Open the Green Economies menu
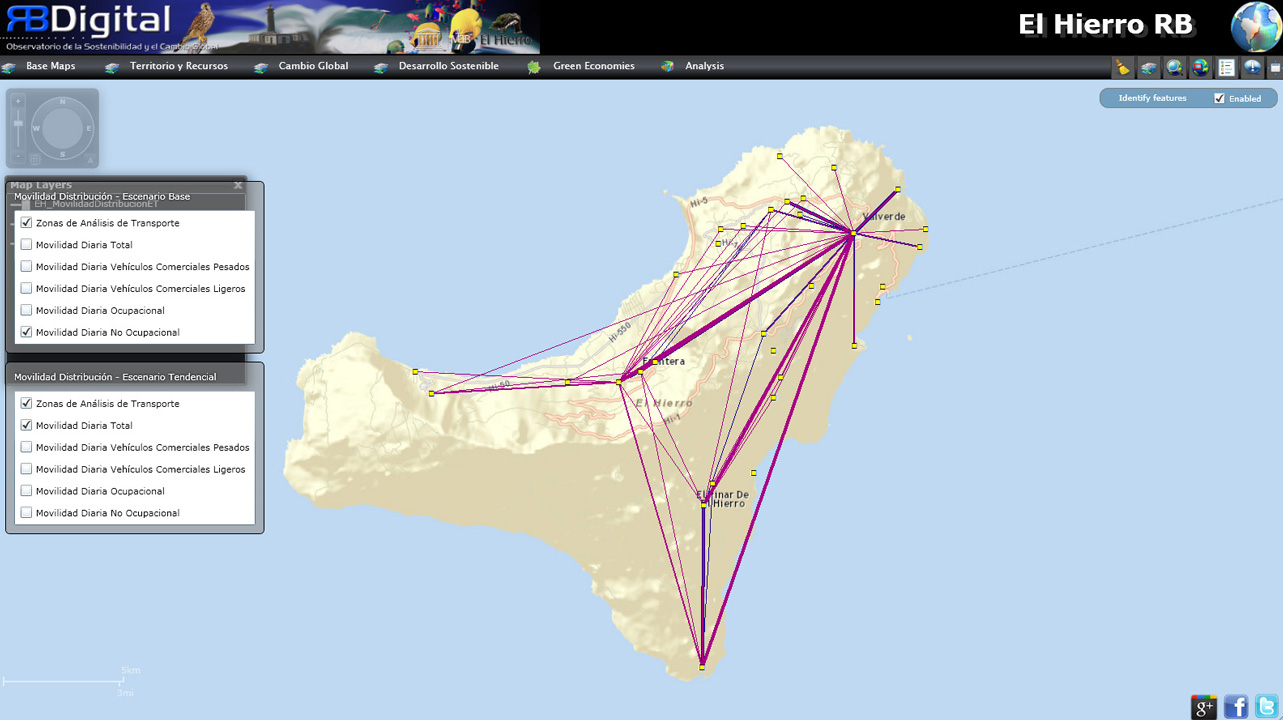The width and height of the screenshot is (1283, 720). (x=594, y=66)
